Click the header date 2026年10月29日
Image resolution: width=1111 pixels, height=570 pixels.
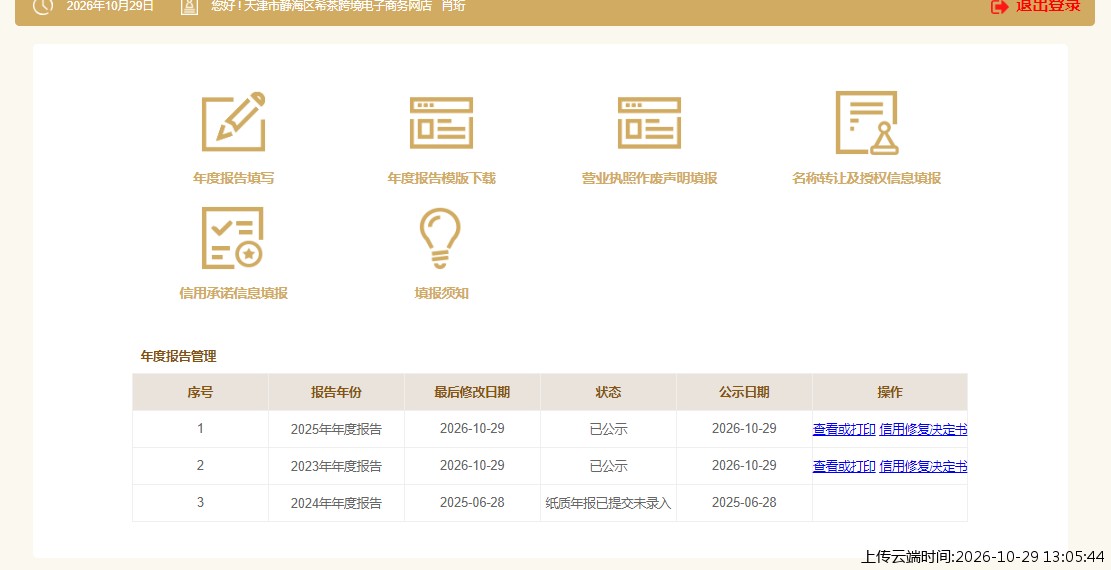(x=110, y=6)
